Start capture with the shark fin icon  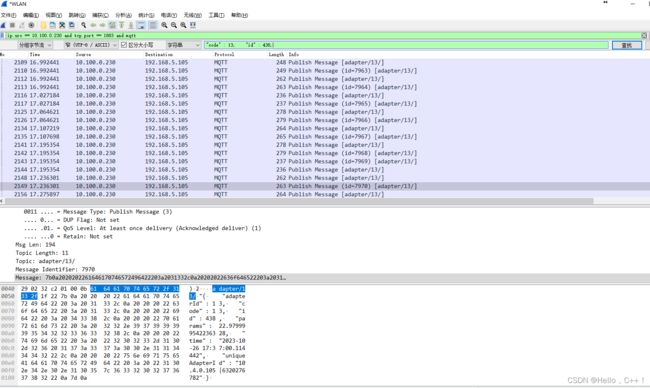point(3,25)
